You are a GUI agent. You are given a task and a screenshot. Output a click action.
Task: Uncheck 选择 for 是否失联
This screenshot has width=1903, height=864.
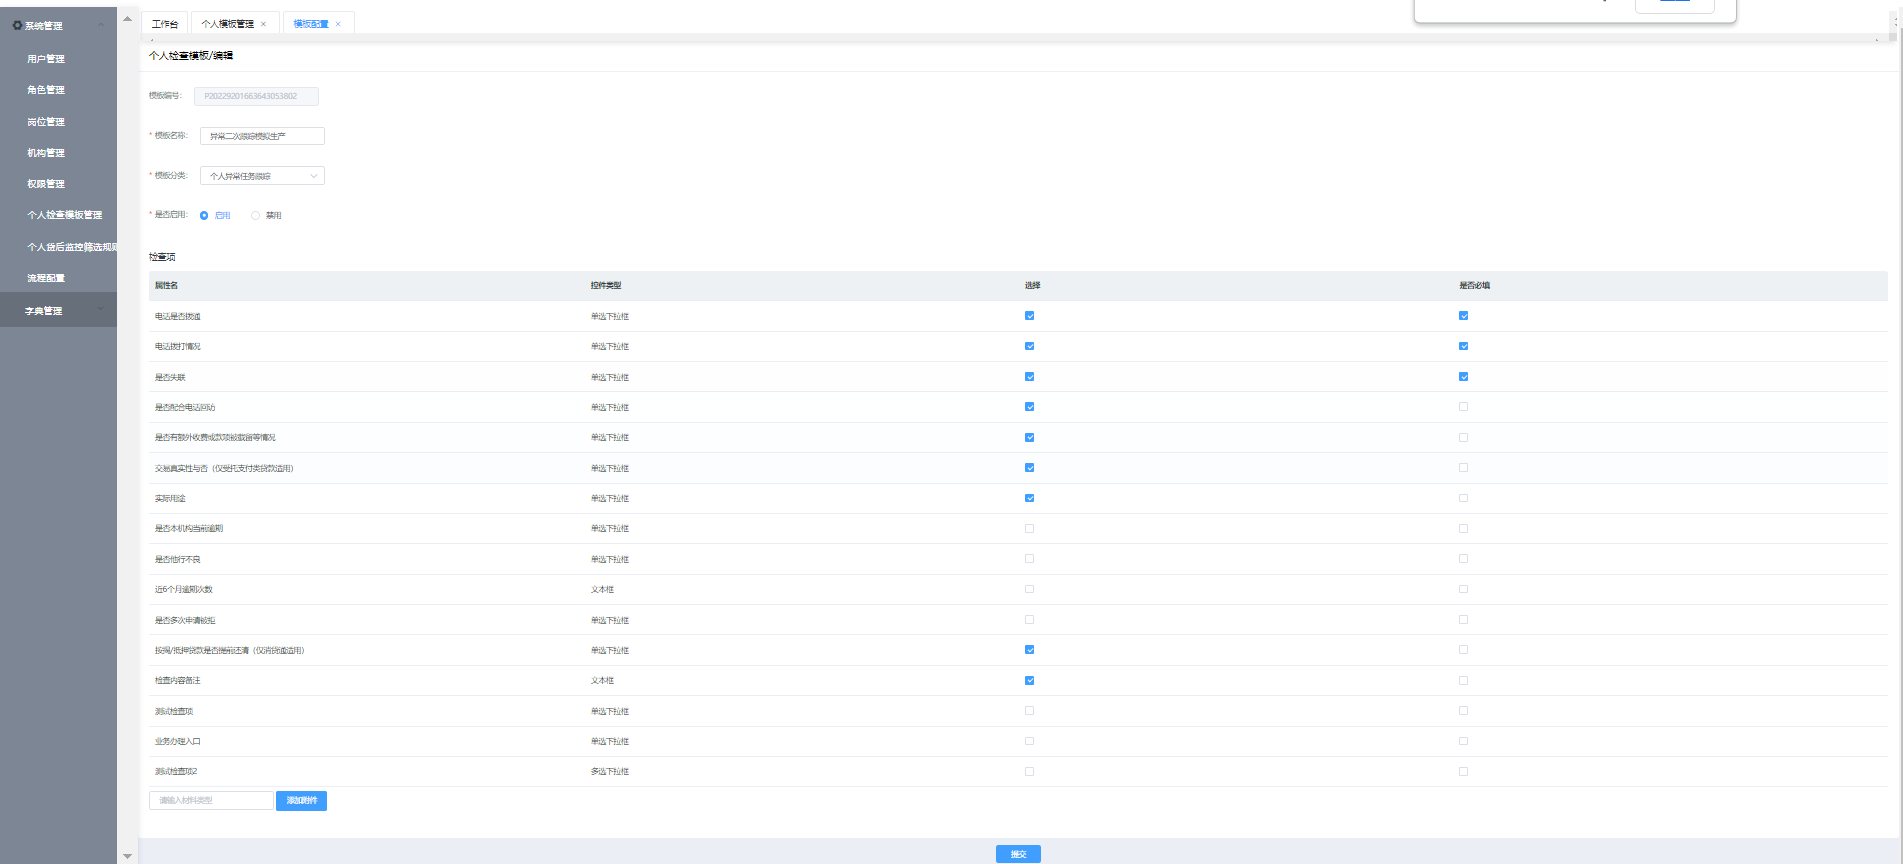click(x=1029, y=377)
